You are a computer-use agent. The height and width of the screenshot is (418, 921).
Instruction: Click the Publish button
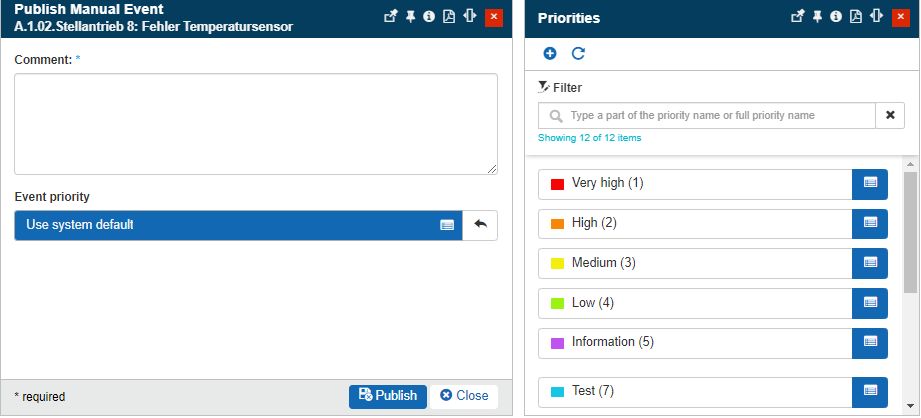coord(388,396)
